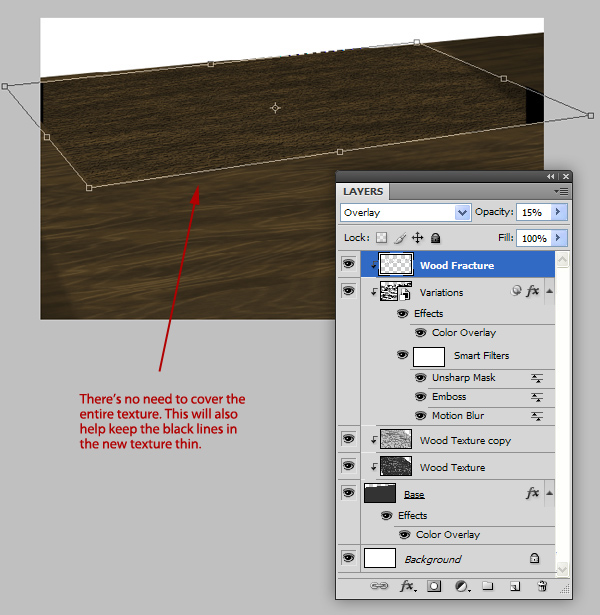Hide the Wood Texture copy layer
600x615 pixels.
tap(348, 439)
